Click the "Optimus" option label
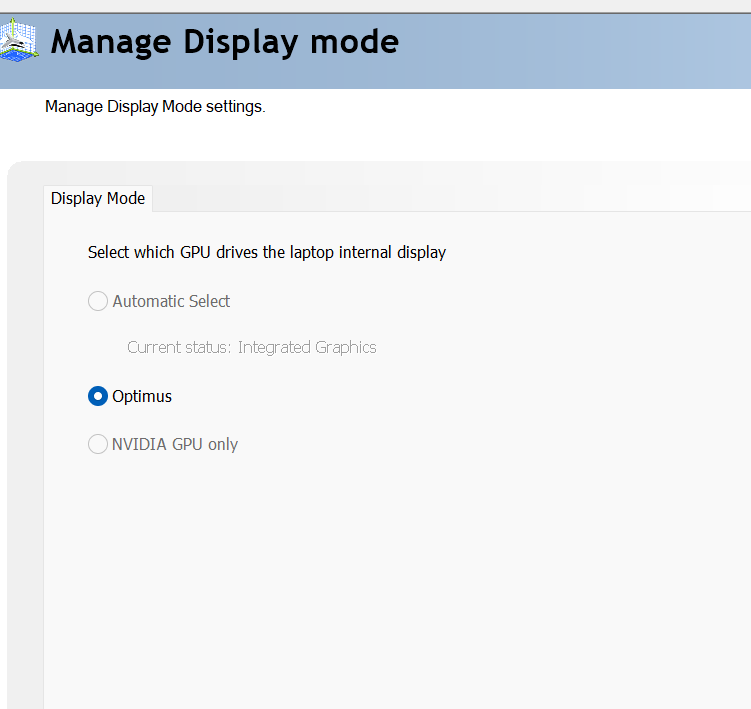This screenshot has width=751, height=709. [x=142, y=396]
